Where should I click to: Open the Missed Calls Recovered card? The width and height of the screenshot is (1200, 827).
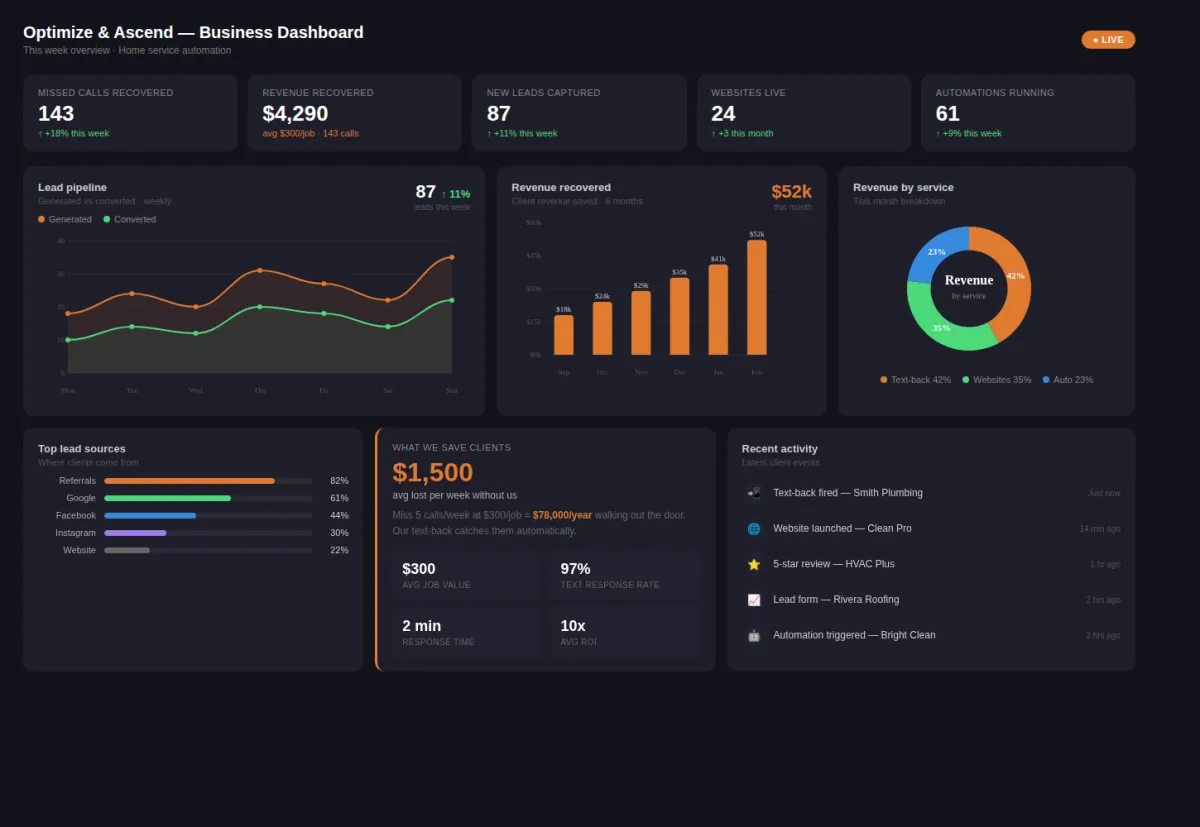pos(130,113)
